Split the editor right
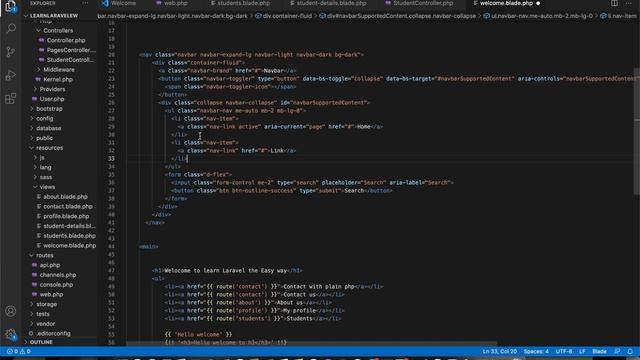This screenshot has width=640, height=360. click(x=614, y=3)
